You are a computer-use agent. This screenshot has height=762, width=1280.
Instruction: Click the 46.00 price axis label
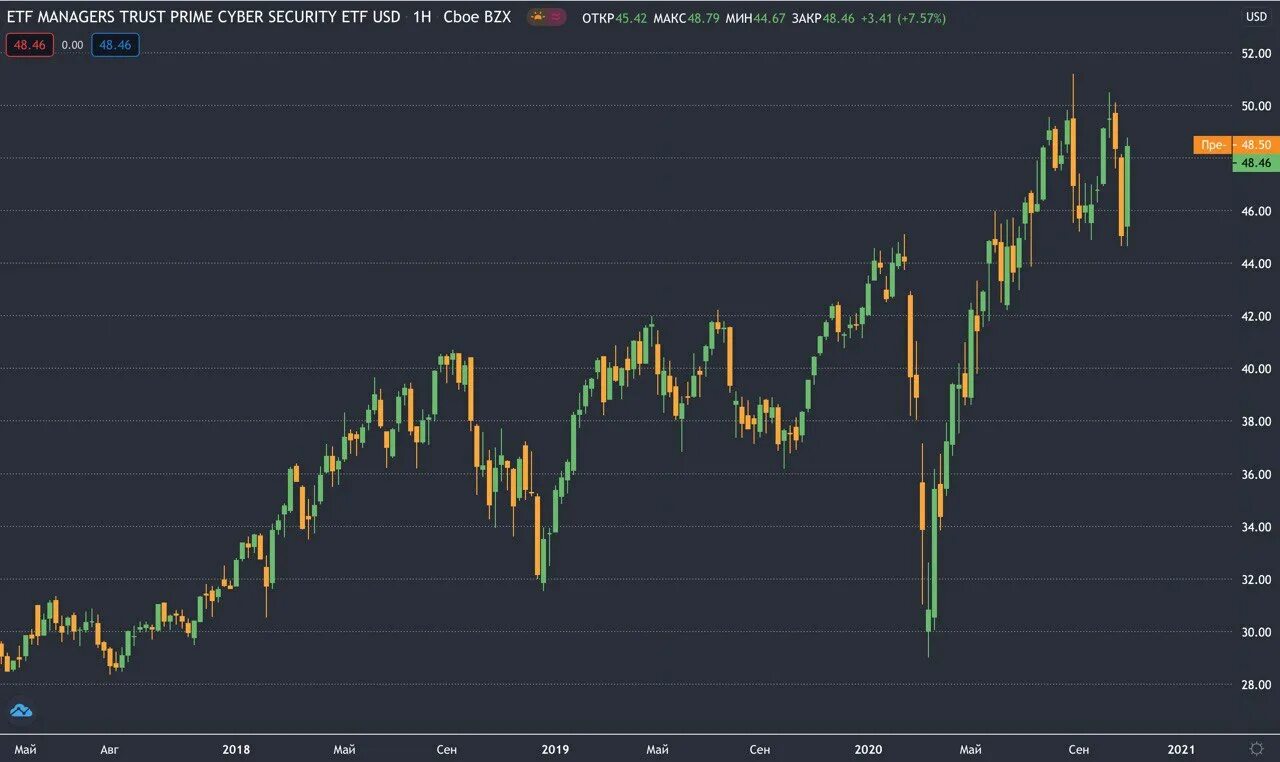(1255, 211)
